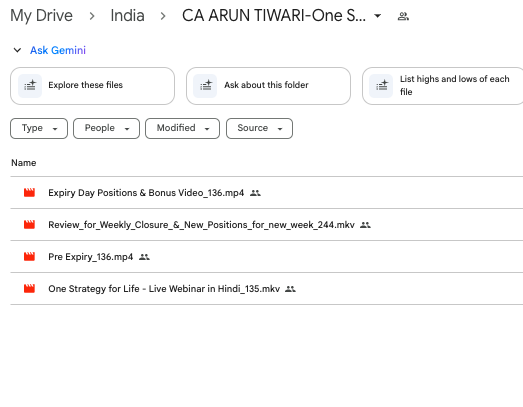This screenshot has width=523, height=407.
Task: Open the Type filter dropdown
Action: (39, 128)
